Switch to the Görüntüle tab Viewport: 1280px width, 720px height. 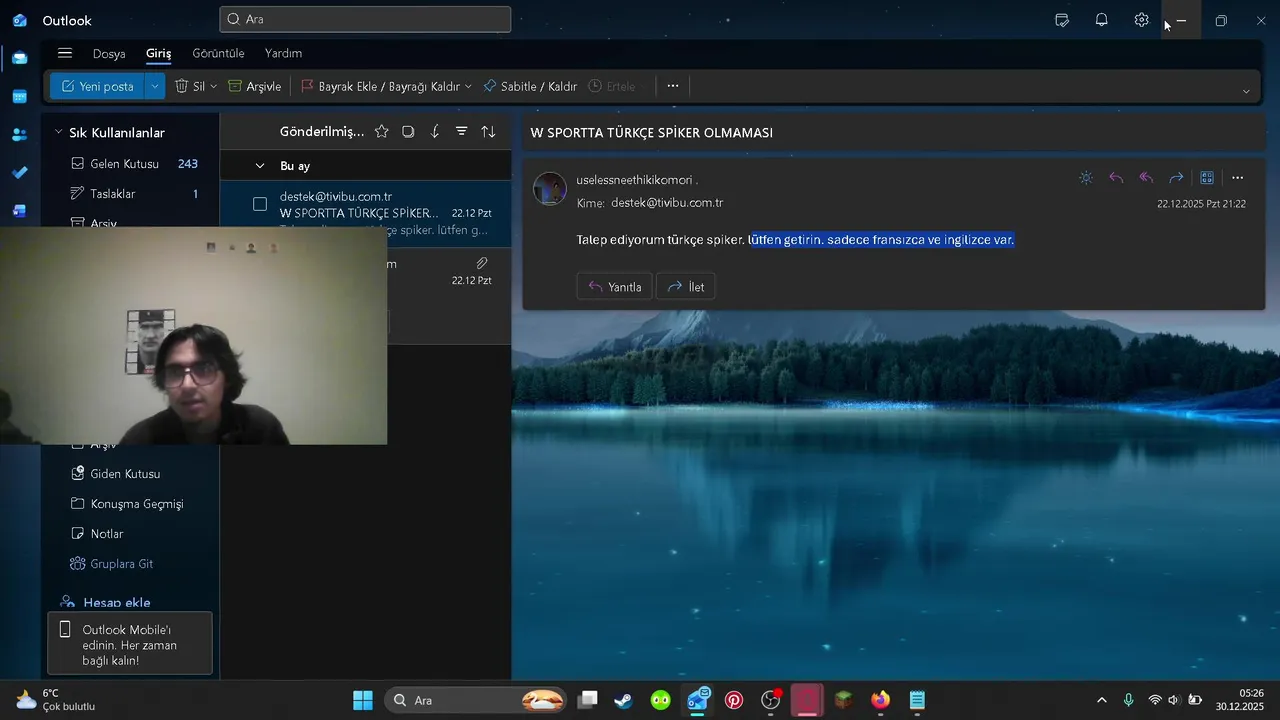[x=218, y=53]
